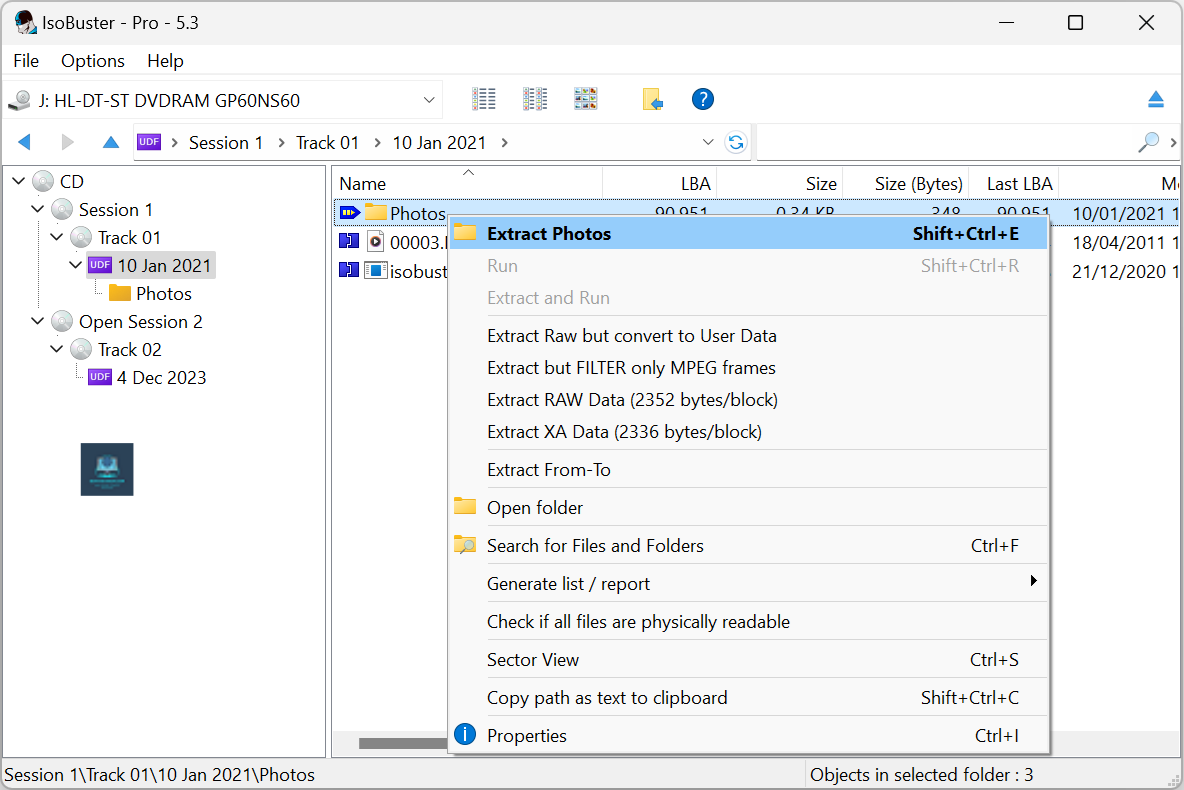
Task: Select the 4 Dec 2023 UDF node
Action: [160, 377]
